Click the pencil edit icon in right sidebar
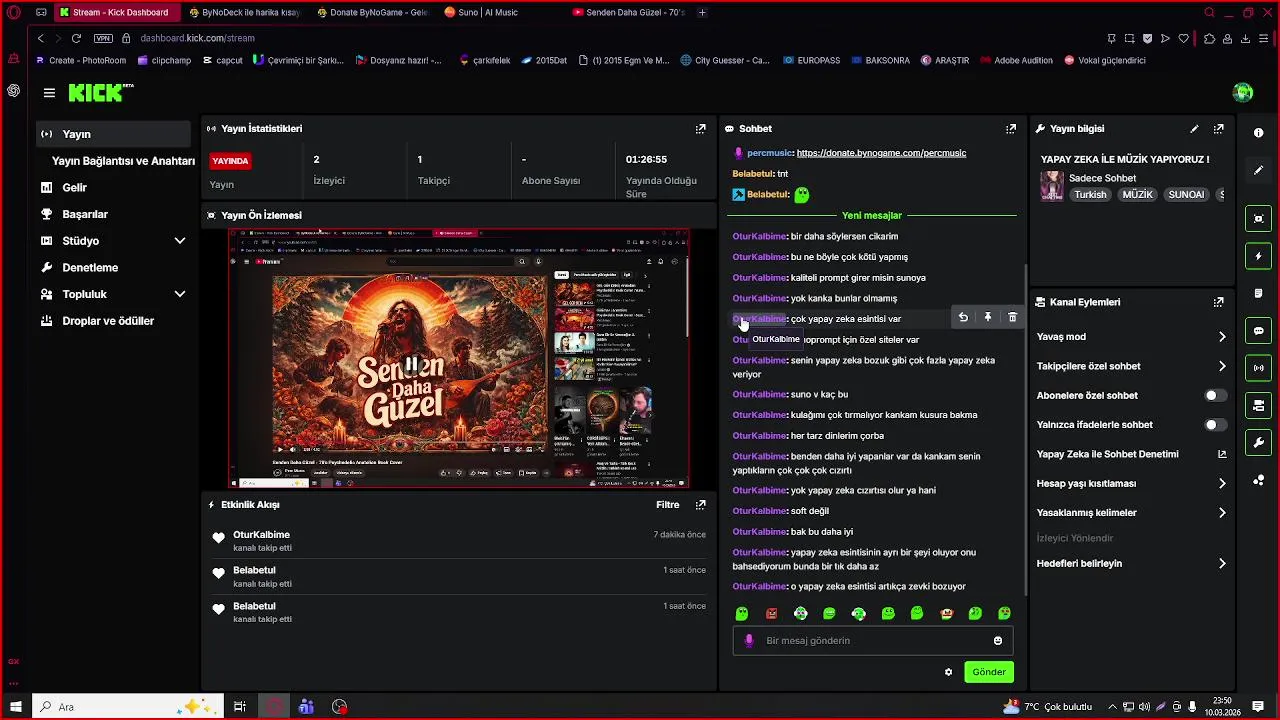Viewport: 1280px width, 720px height. tap(1258, 170)
